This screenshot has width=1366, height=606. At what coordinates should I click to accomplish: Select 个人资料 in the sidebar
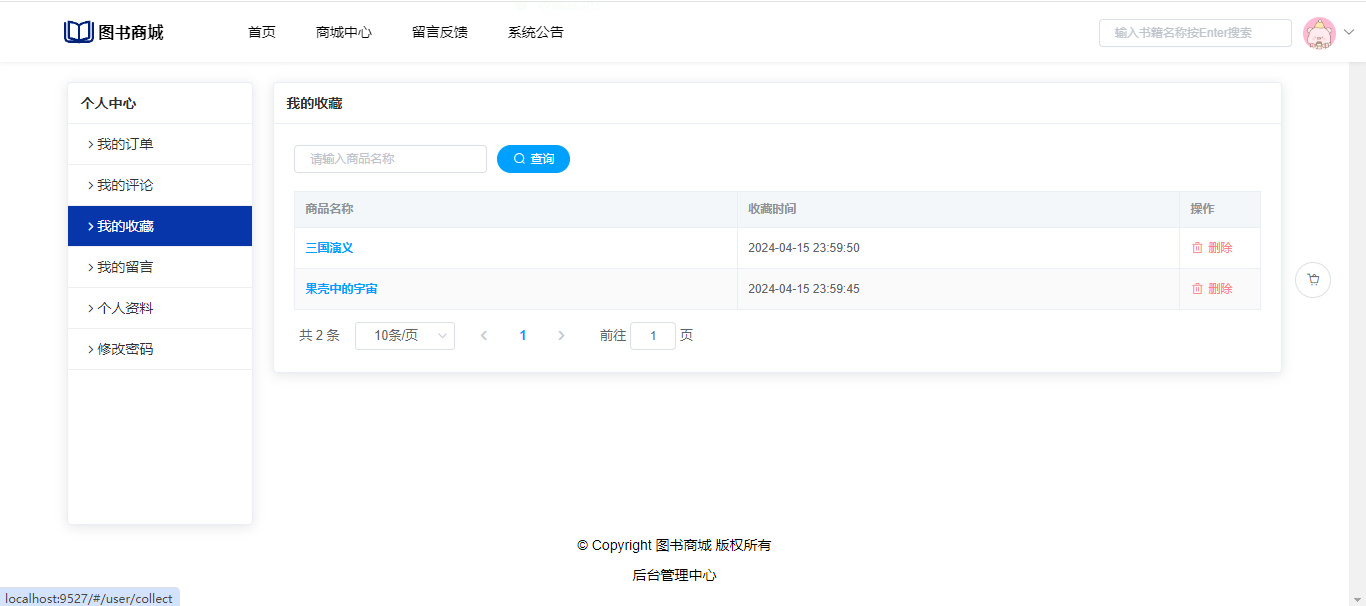pos(125,309)
